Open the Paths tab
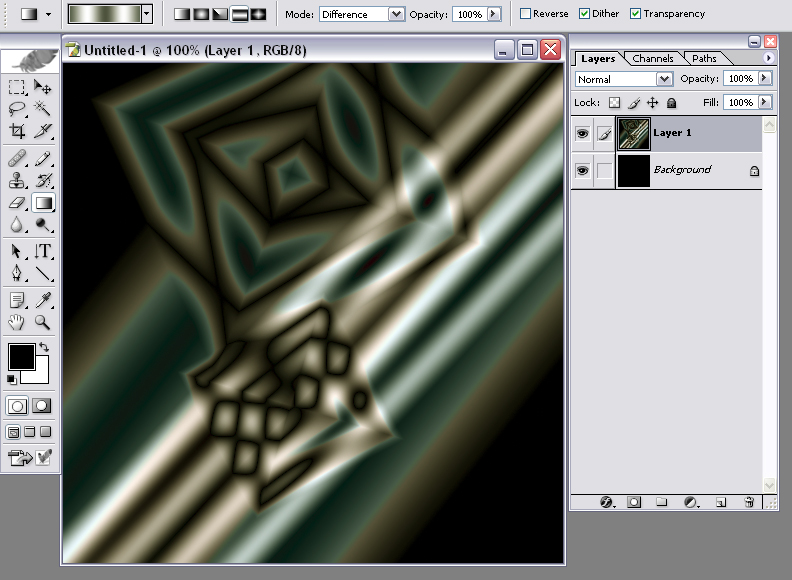This screenshot has height=580, width=792. click(x=704, y=59)
